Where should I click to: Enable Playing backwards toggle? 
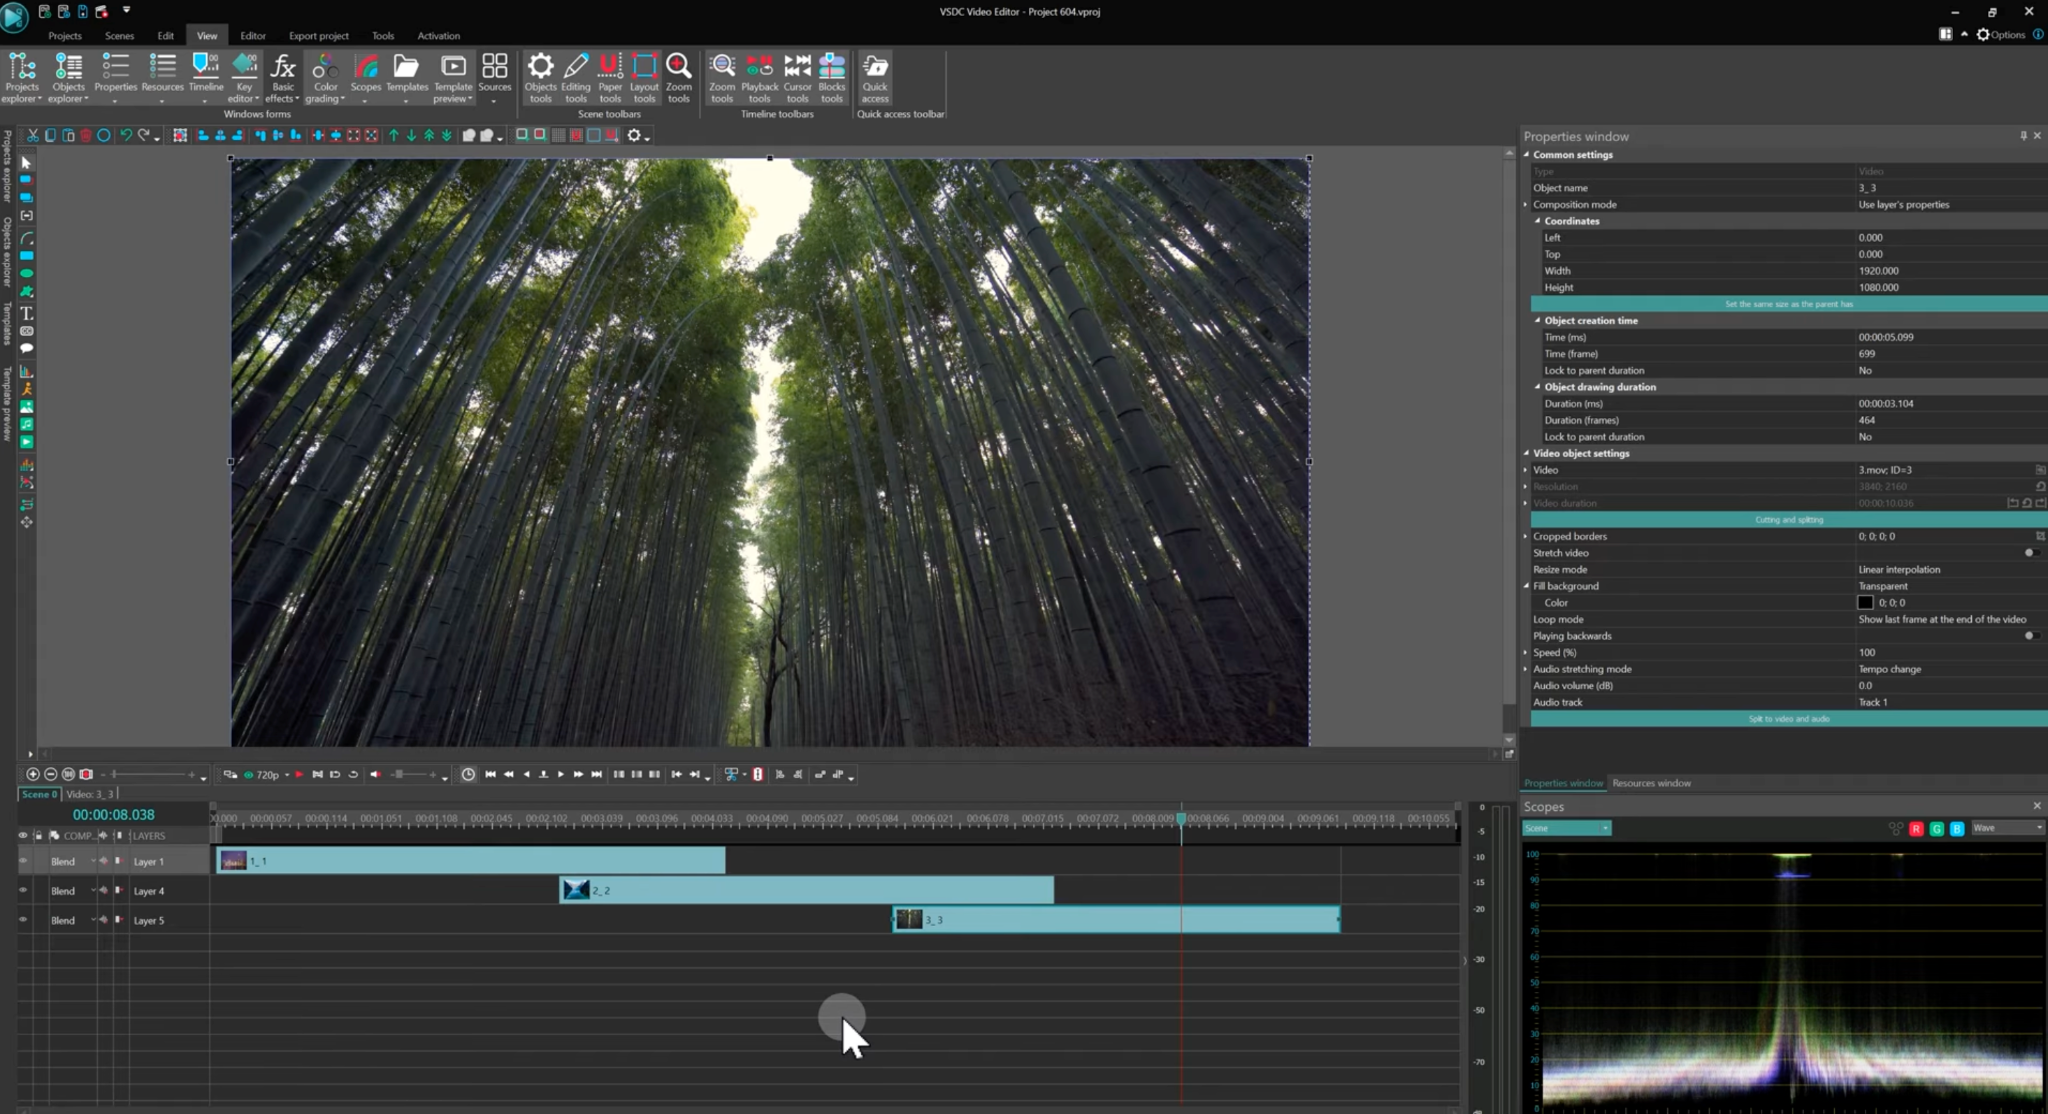(x=2029, y=635)
